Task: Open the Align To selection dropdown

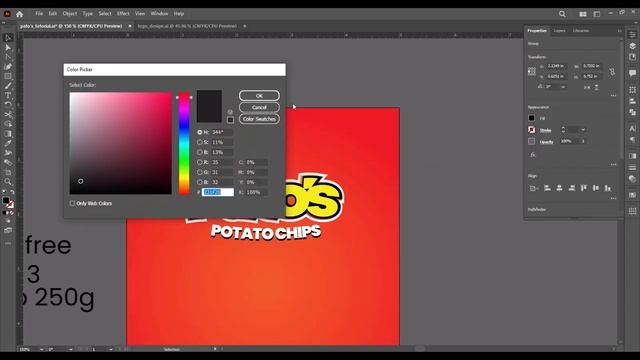Action: coord(534,188)
